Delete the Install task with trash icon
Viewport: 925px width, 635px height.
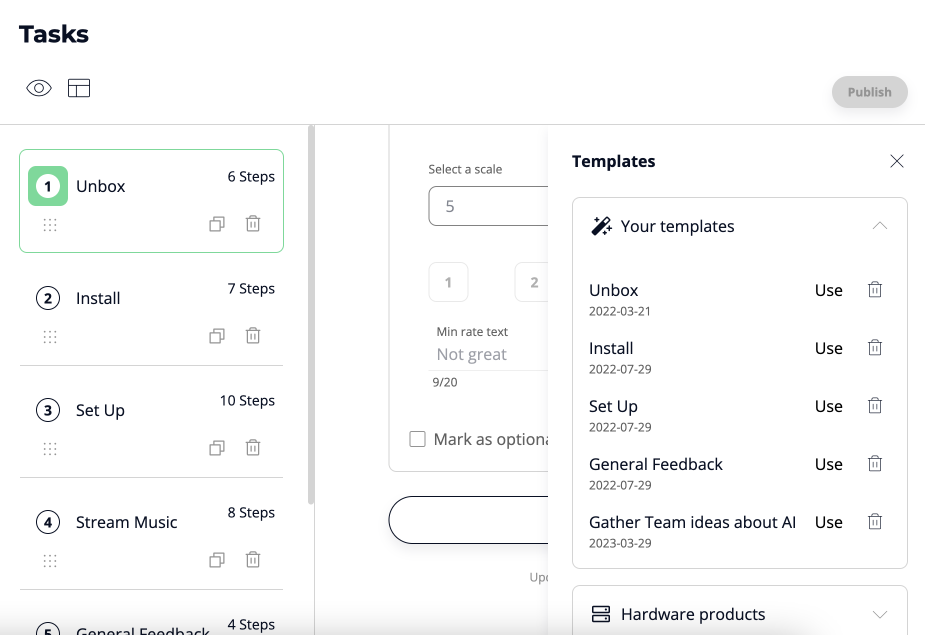253,336
